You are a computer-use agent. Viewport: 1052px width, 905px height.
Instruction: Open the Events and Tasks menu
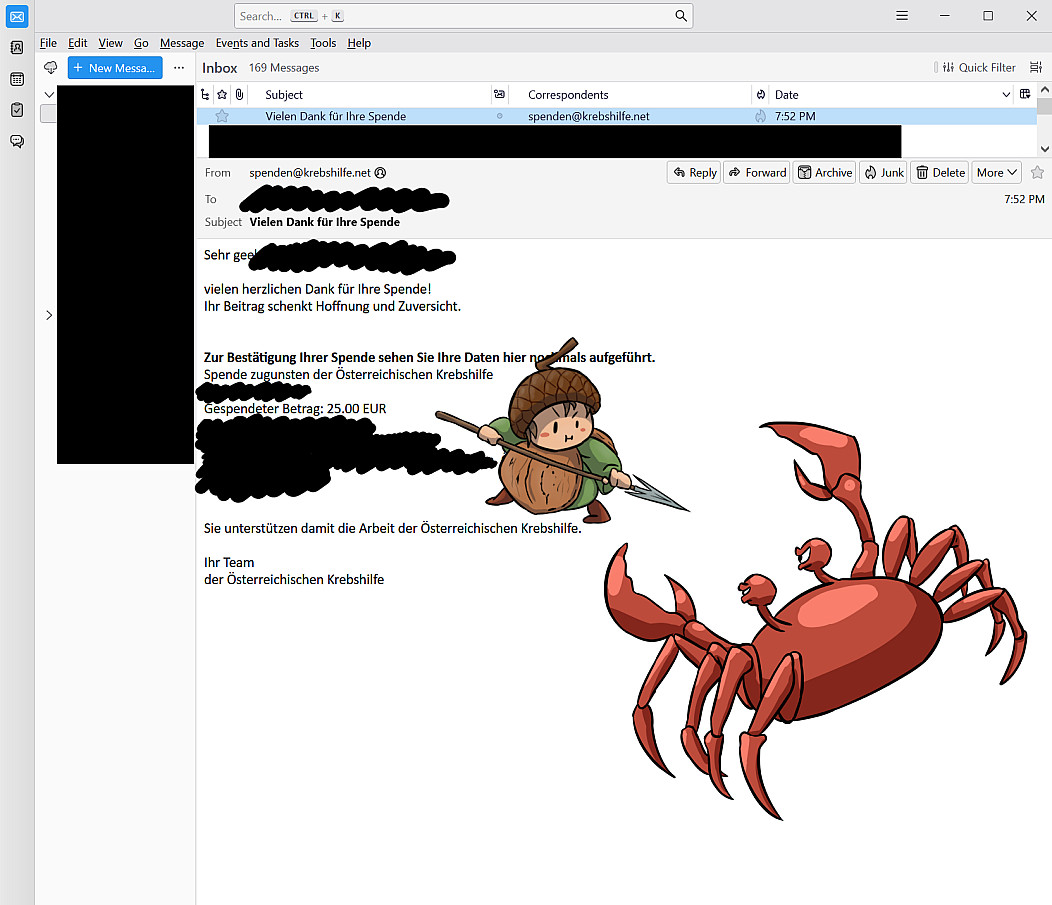(x=257, y=43)
